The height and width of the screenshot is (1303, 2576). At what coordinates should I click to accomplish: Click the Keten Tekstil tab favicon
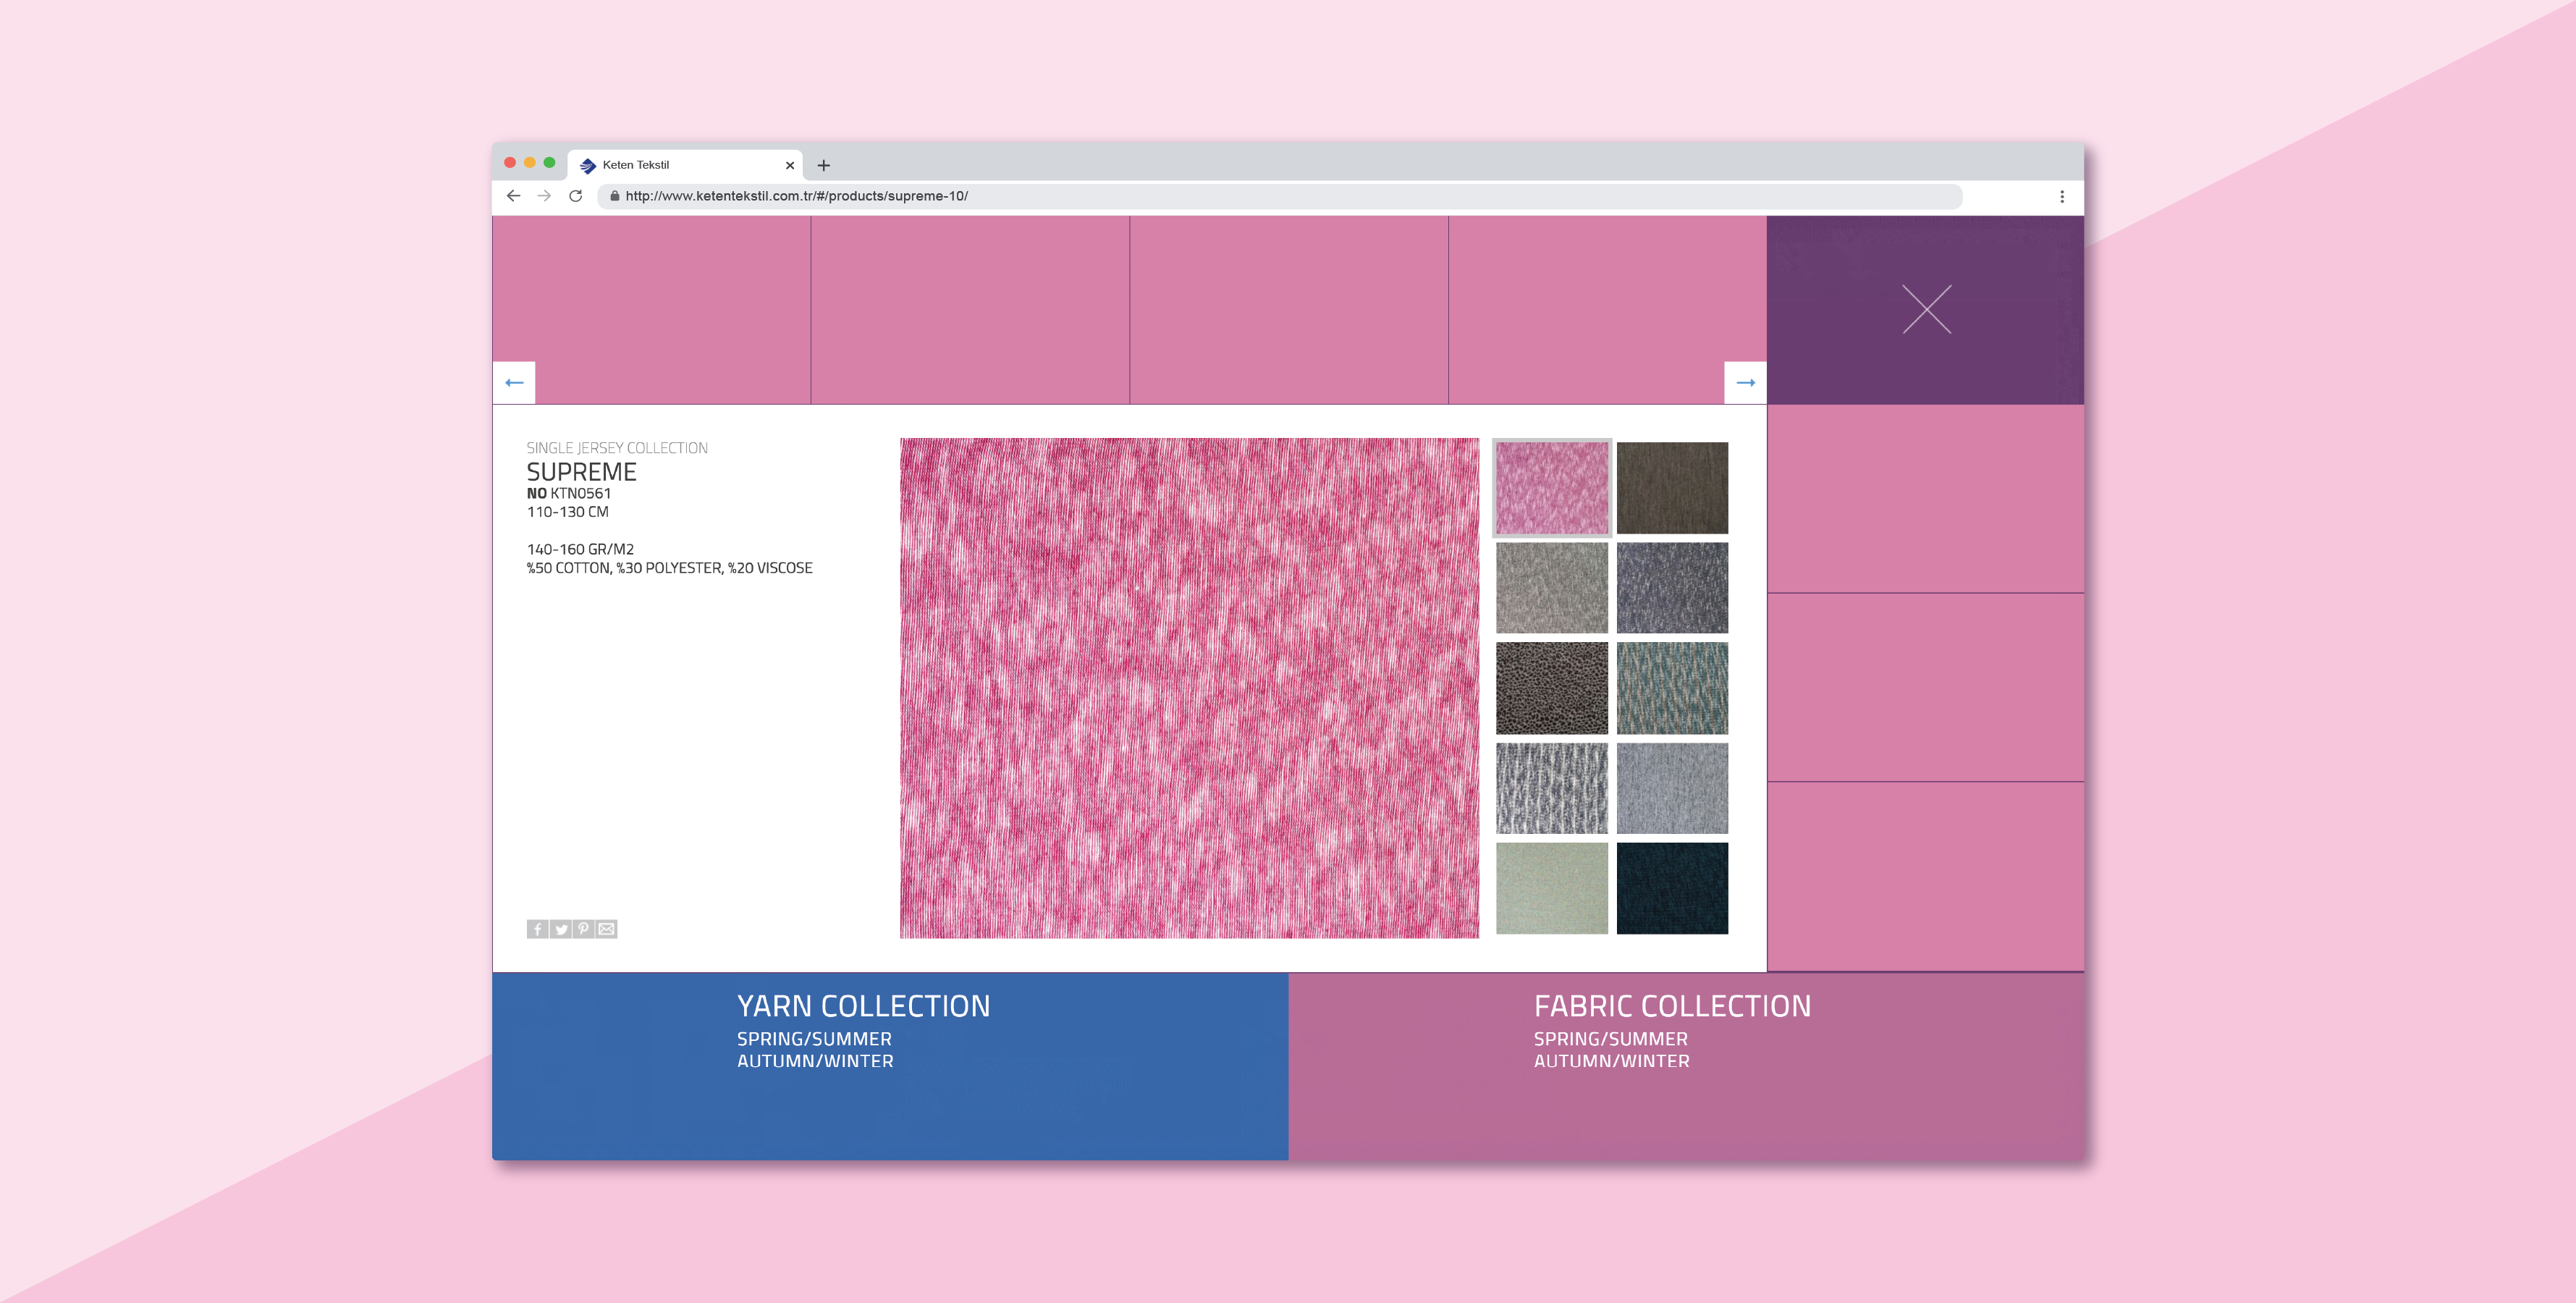588,166
